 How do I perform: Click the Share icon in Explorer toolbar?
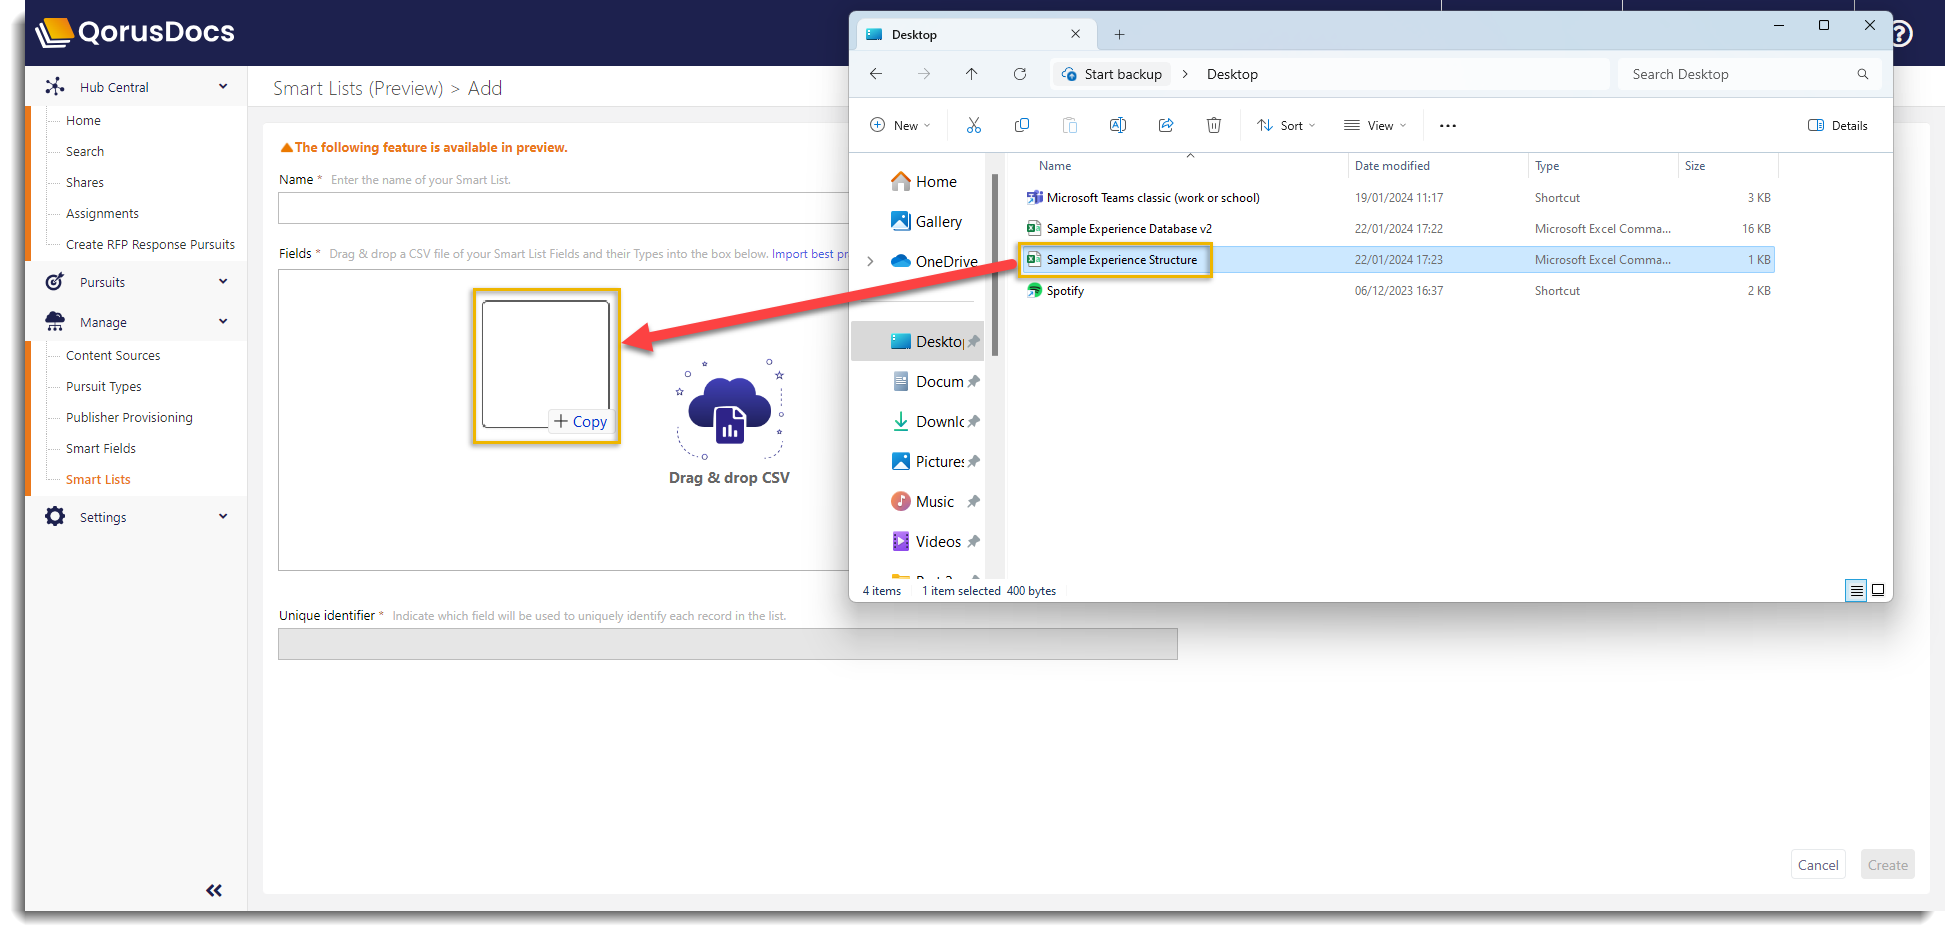[1165, 125]
